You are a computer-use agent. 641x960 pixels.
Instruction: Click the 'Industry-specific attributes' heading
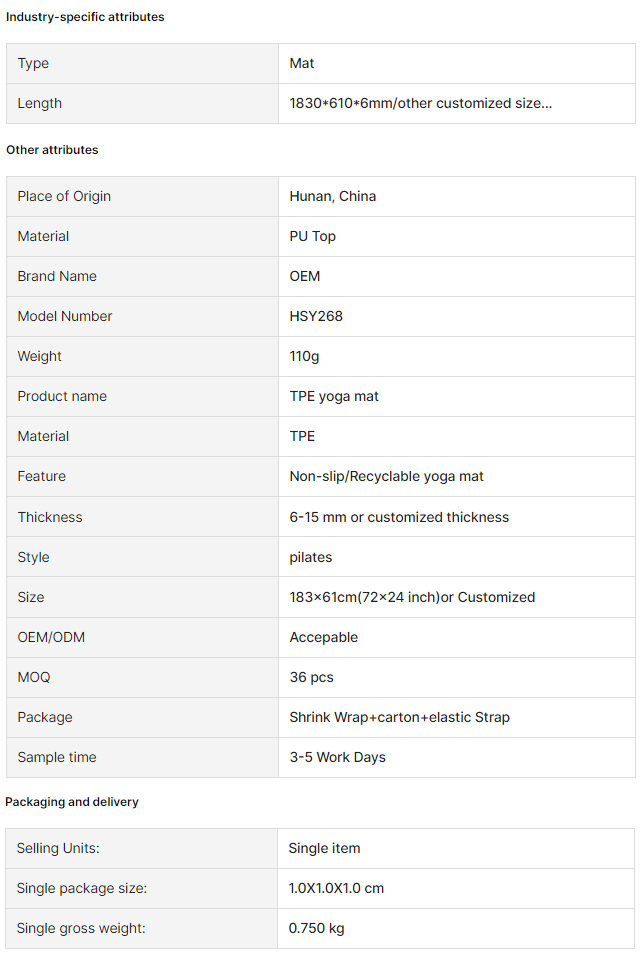(85, 17)
